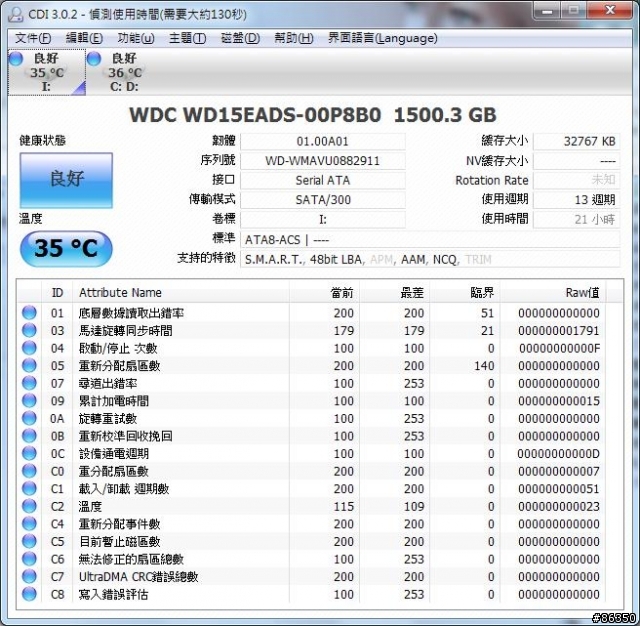Click the 最差 column header
Image resolution: width=640 pixels, height=626 pixels.
coord(395,292)
